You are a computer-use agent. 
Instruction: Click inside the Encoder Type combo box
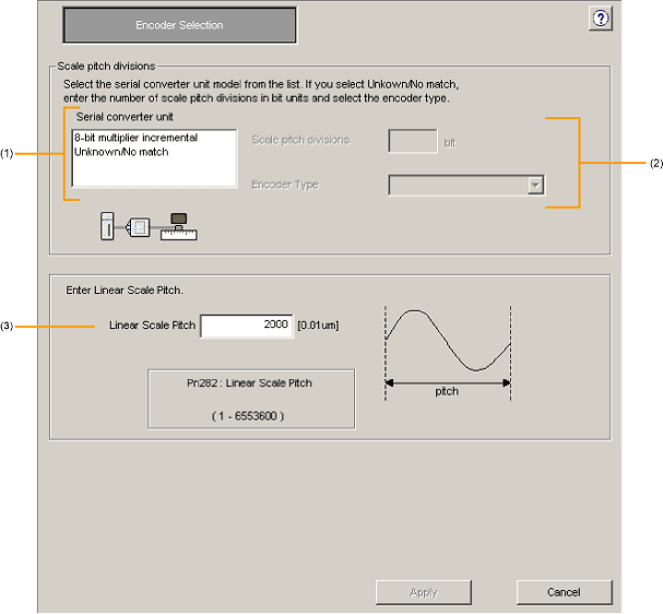click(x=457, y=185)
